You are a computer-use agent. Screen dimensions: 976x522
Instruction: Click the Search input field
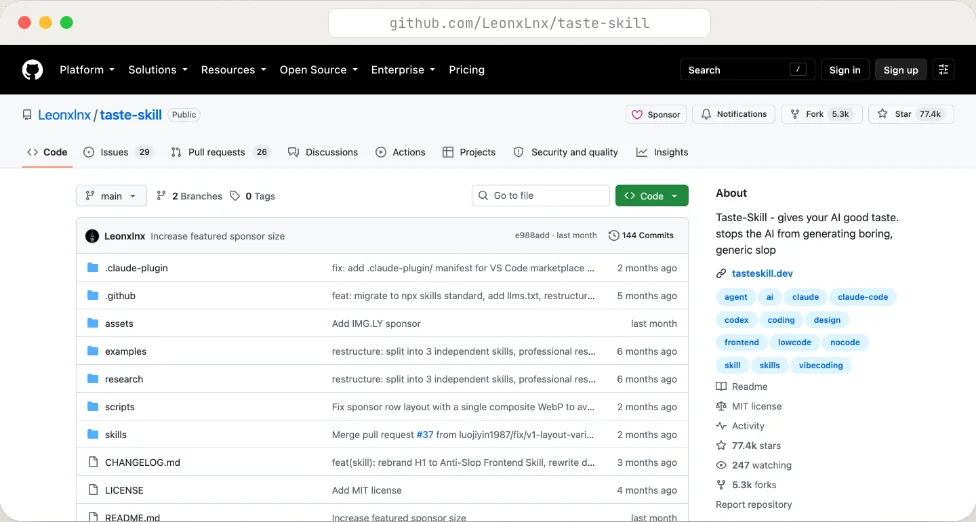[x=747, y=70]
